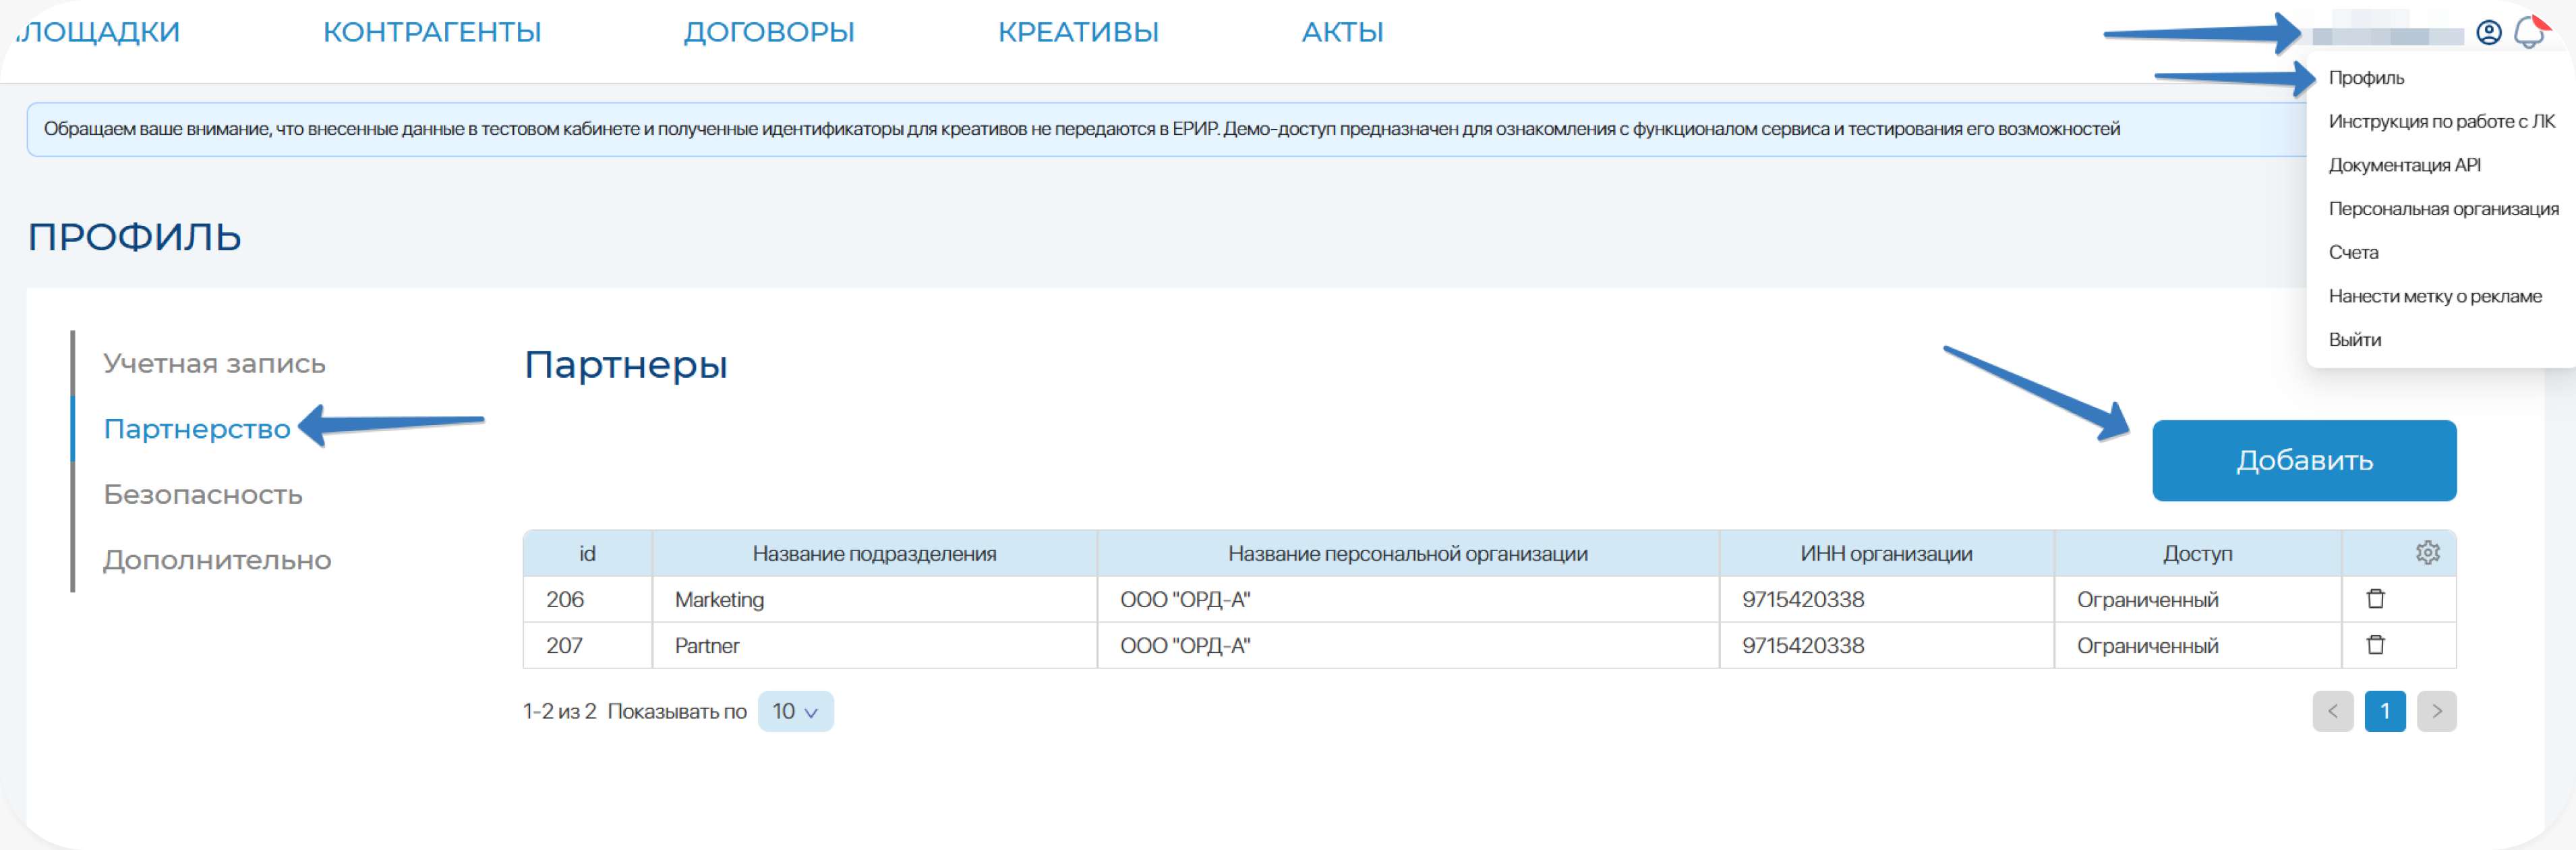The height and width of the screenshot is (850, 2576).
Task: Click the Partner department cell
Action: click(874, 645)
